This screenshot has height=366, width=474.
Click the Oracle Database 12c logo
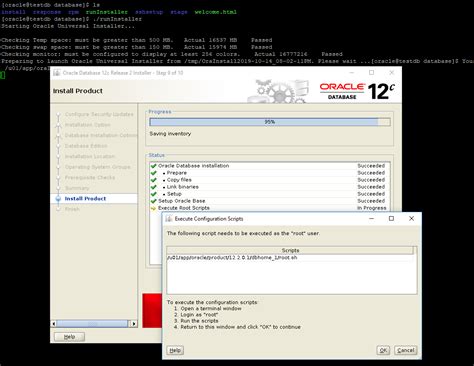click(357, 91)
